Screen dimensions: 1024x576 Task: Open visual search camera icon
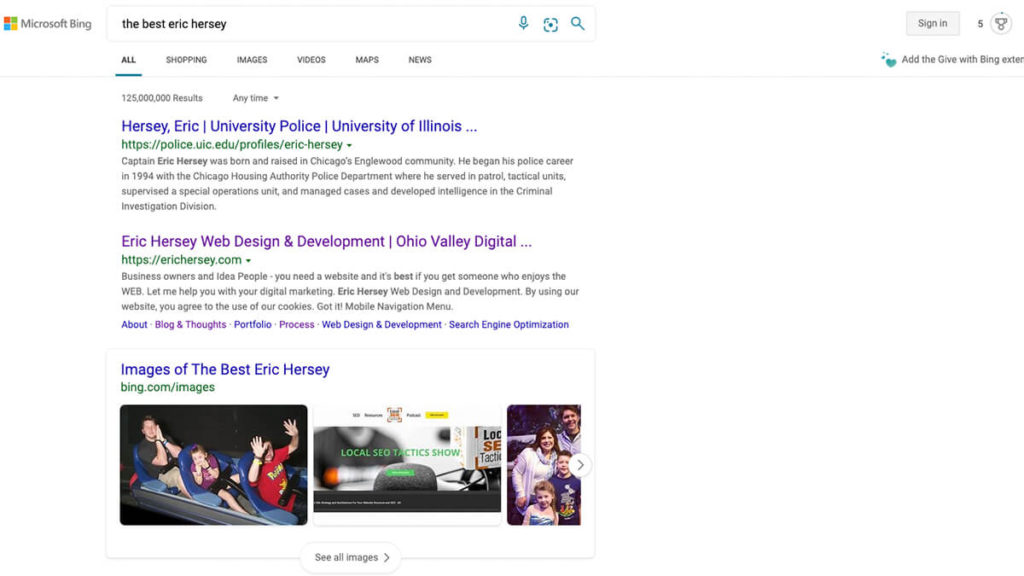coord(550,24)
